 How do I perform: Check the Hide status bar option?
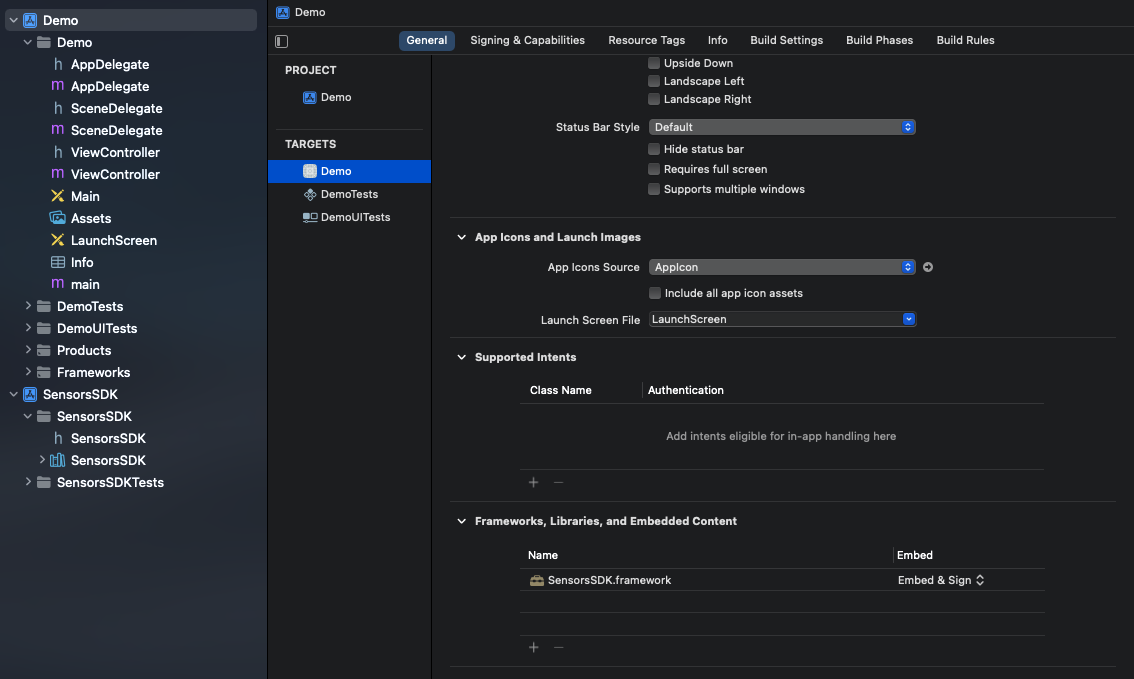click(654, 149)
